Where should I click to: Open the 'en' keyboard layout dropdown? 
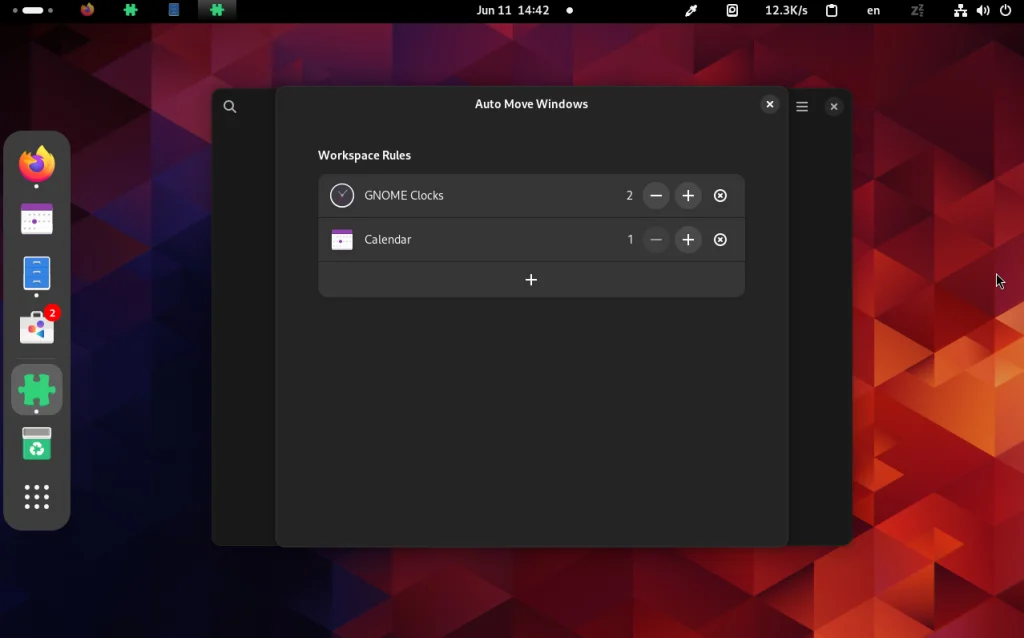(x=874, y=11)
